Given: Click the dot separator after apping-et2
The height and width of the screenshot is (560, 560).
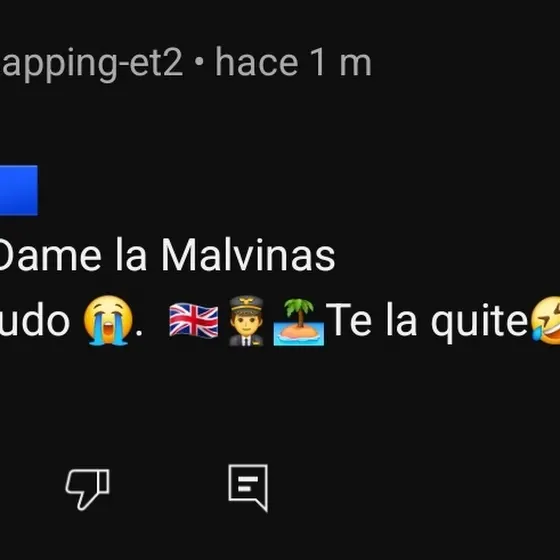Looking at the screenshot, I should pos(200,62).
